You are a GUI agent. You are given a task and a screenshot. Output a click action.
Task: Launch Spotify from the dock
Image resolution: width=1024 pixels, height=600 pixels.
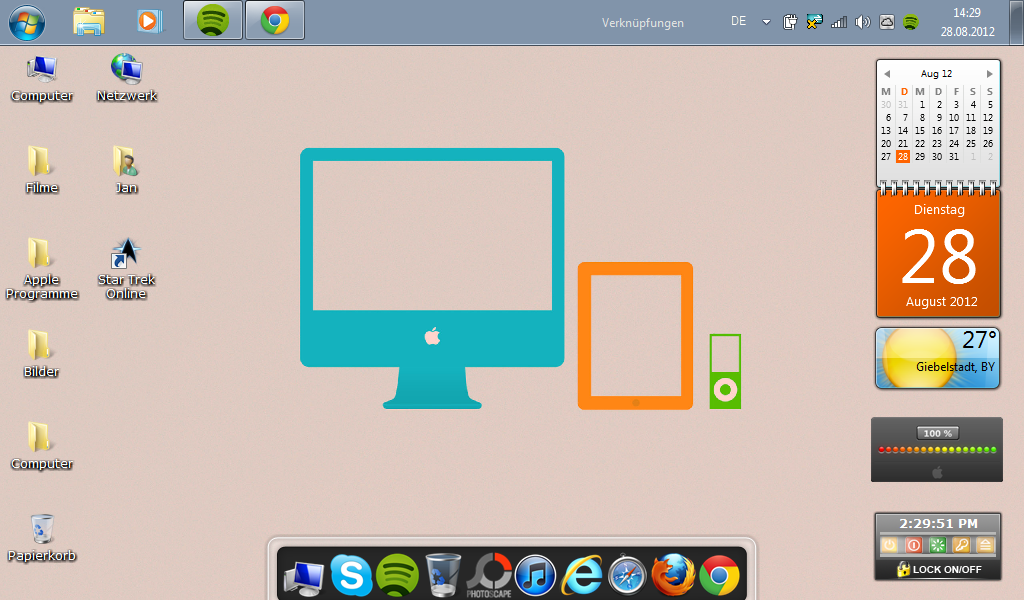tap(397, 575)
